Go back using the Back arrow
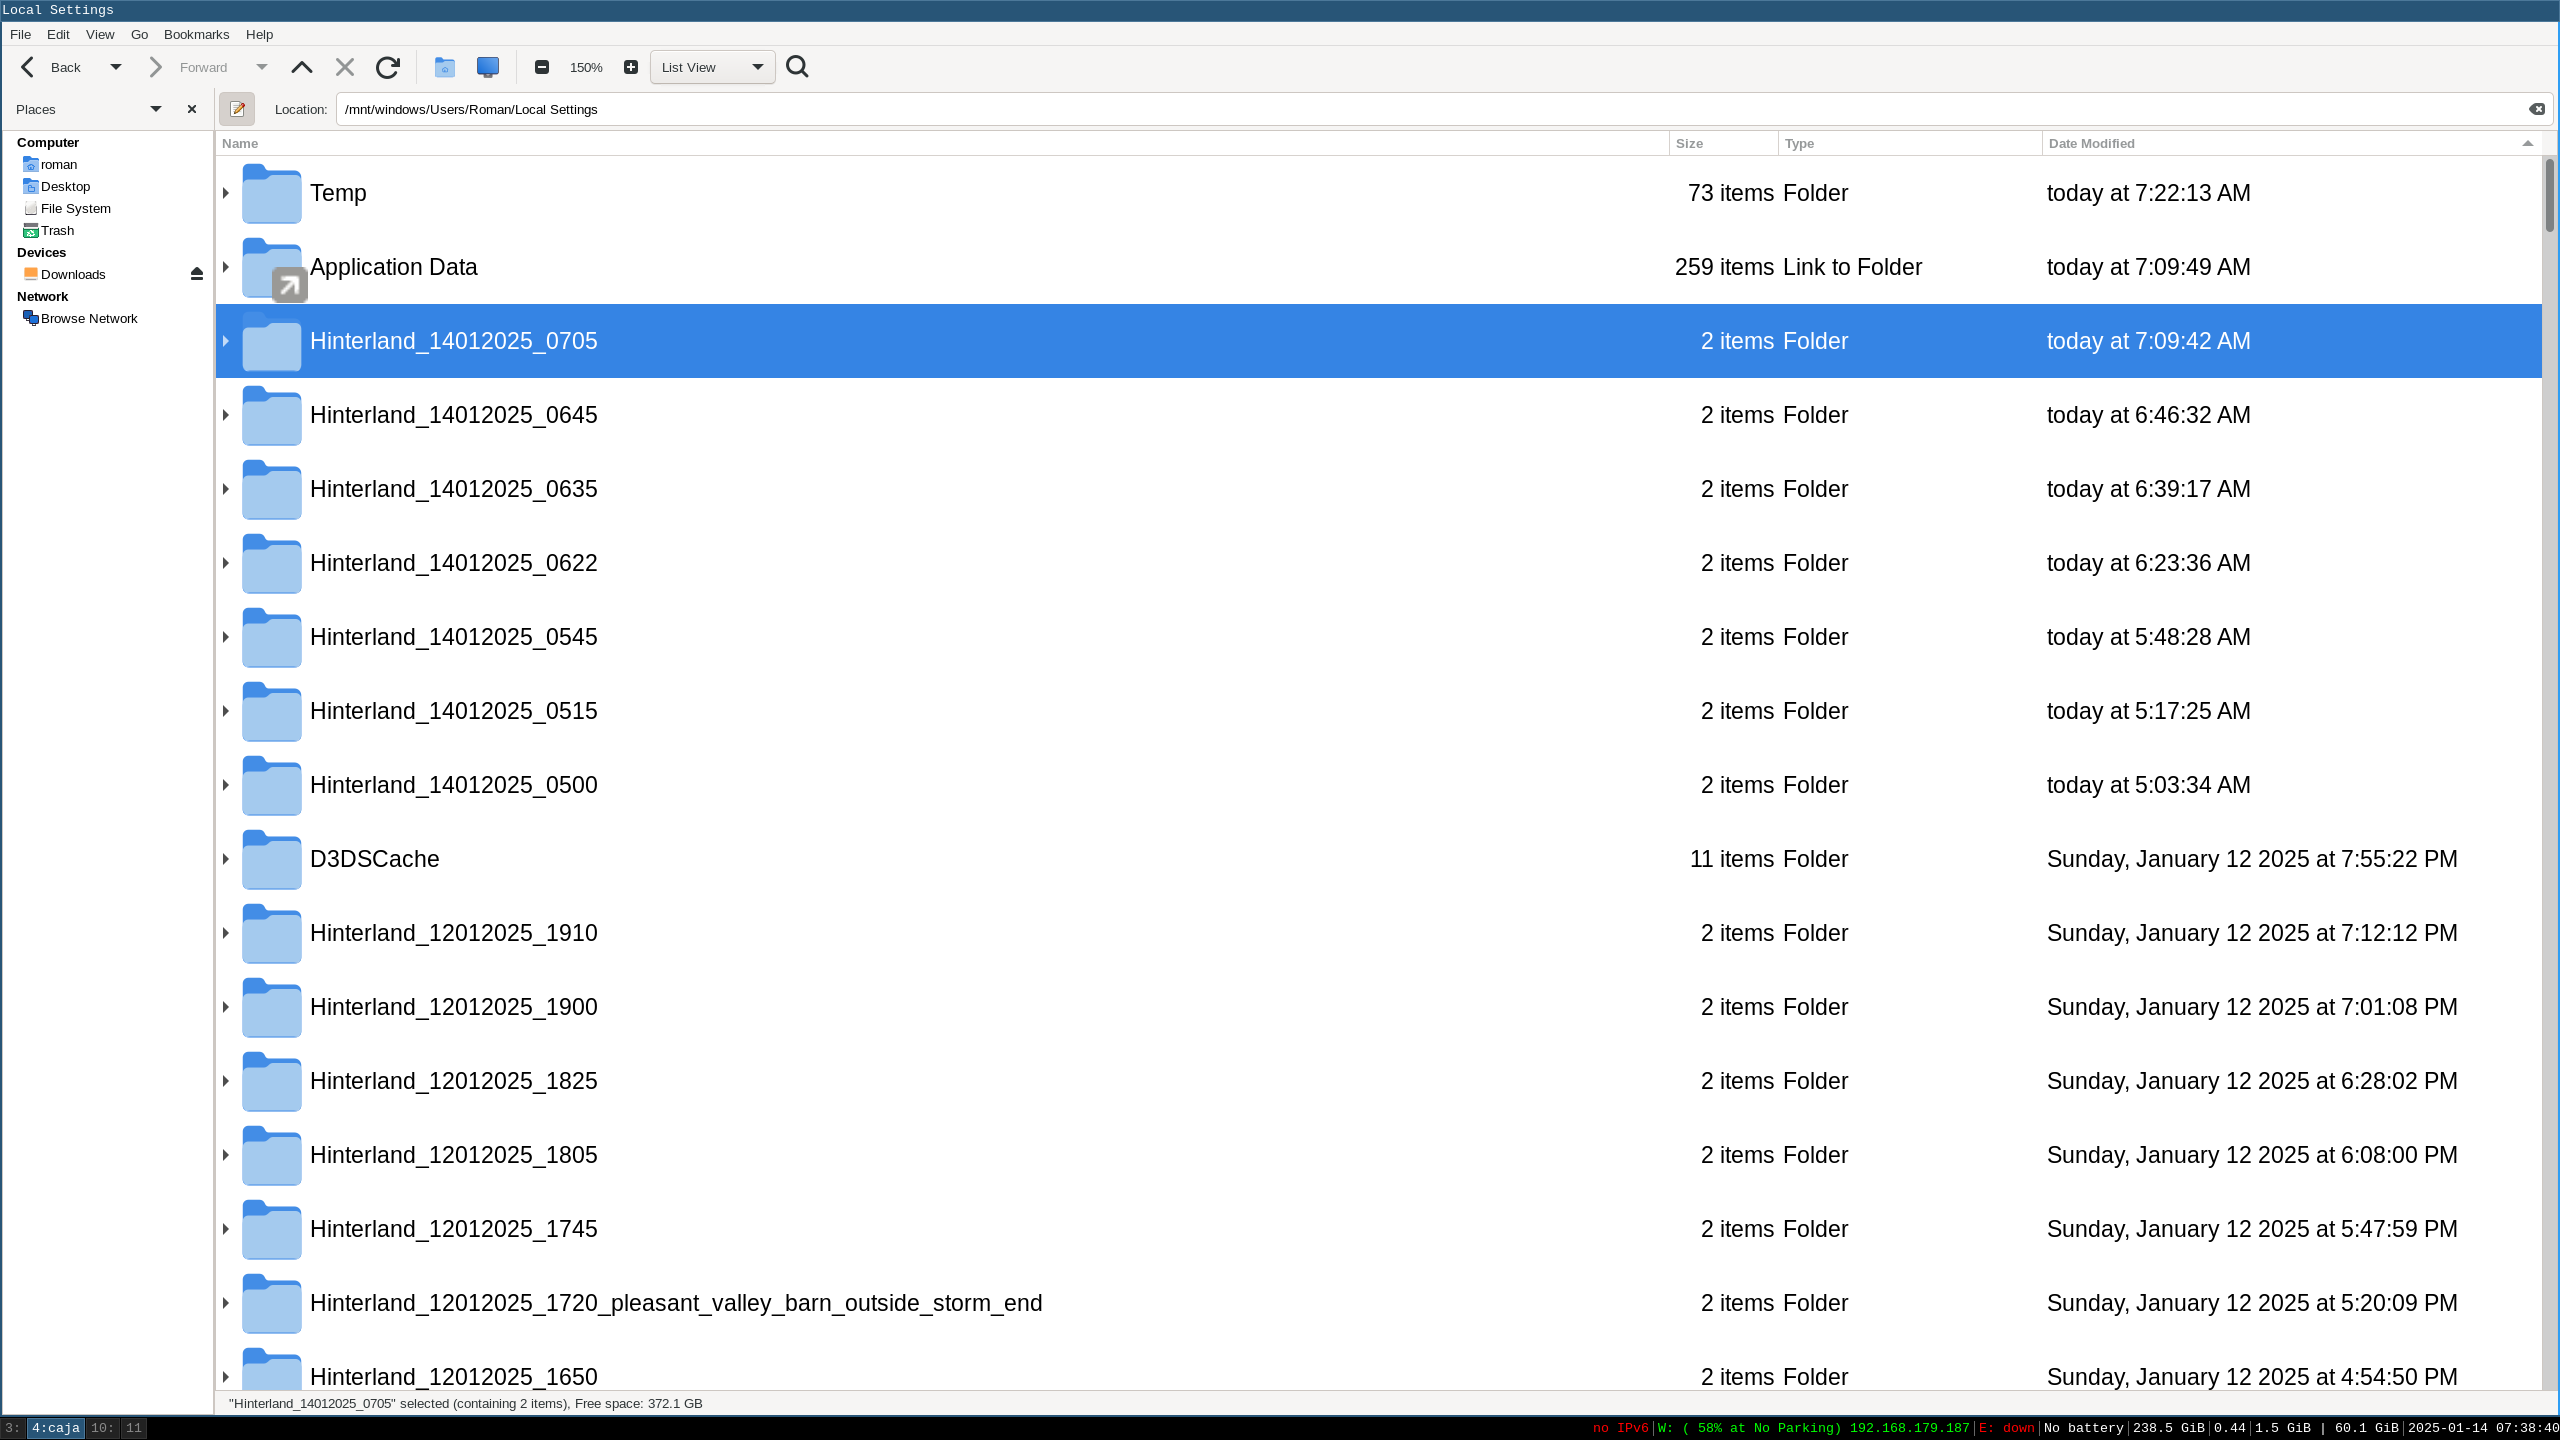 pyautogui.click(x=50, y=67)
